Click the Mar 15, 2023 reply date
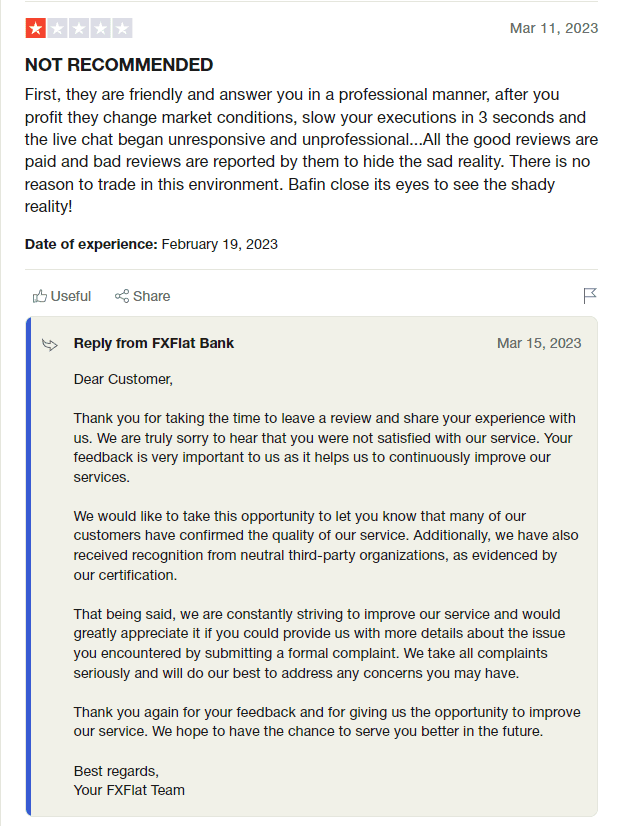The width and height of the screenshot is (621, 826). (x=538, y=343)
